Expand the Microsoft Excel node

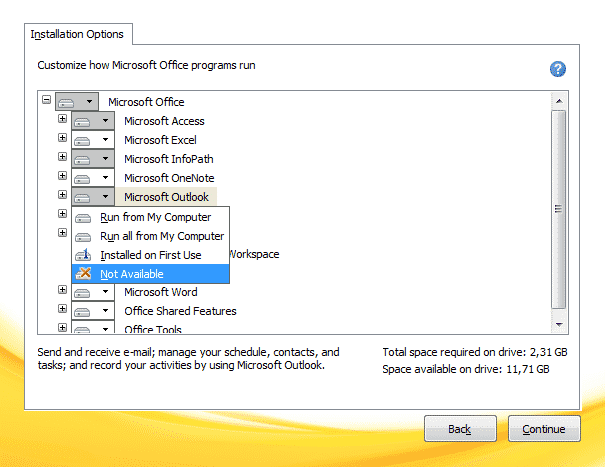tap(63, 137)
